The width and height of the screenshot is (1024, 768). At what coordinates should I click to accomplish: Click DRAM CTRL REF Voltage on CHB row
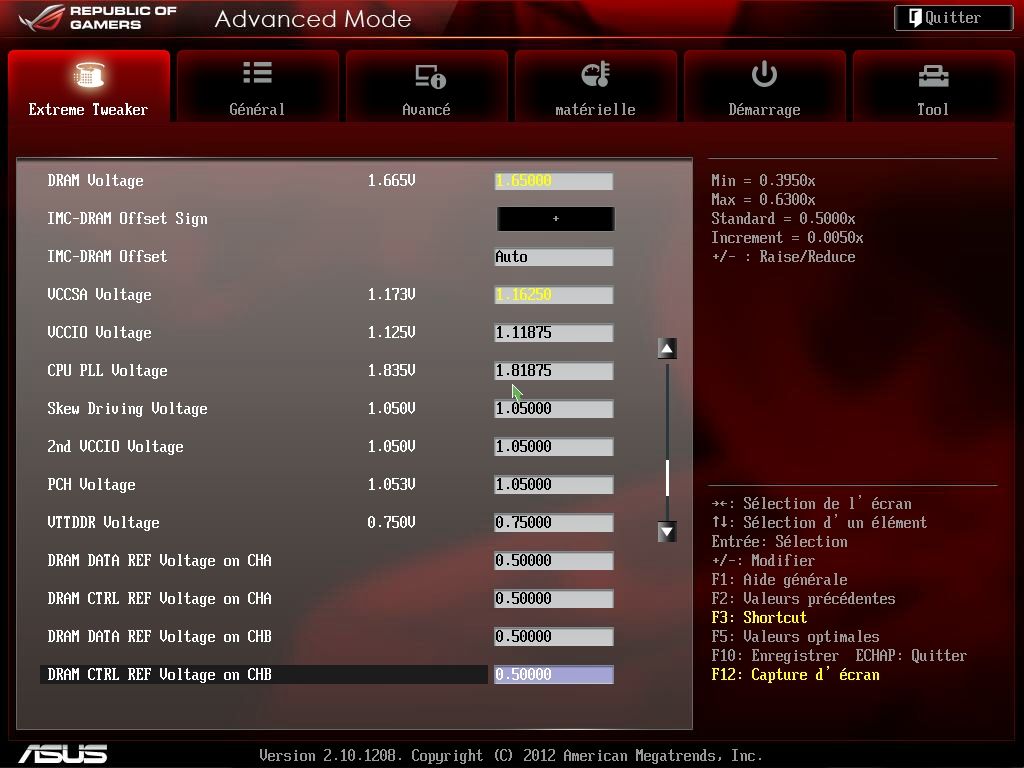pyautogui.click(x=264, y=674)
